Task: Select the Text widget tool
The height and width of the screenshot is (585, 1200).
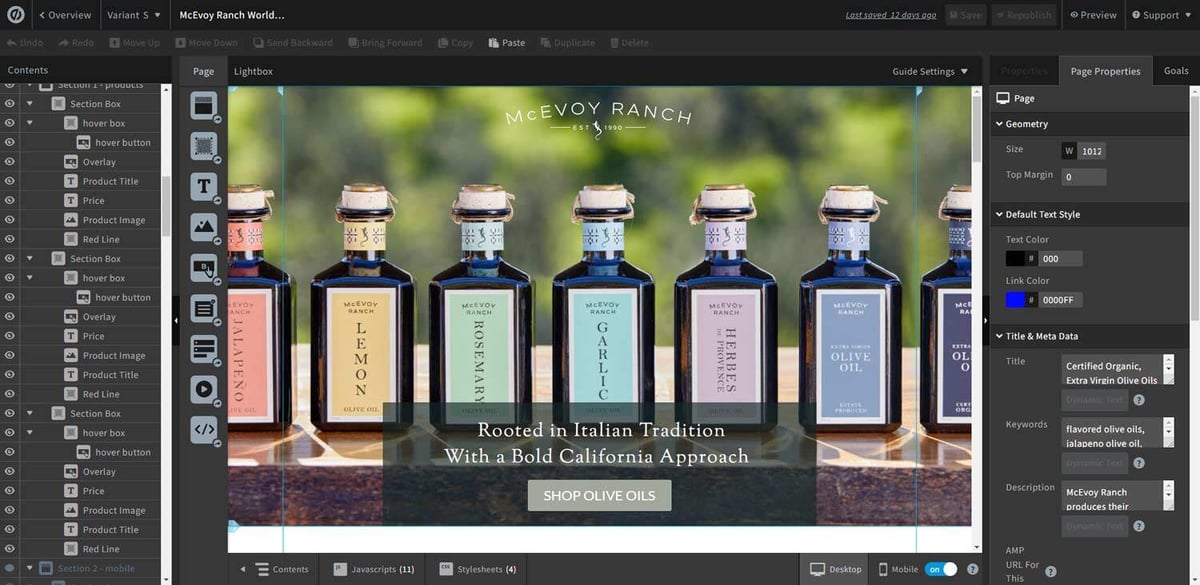Action: point(204,186)
